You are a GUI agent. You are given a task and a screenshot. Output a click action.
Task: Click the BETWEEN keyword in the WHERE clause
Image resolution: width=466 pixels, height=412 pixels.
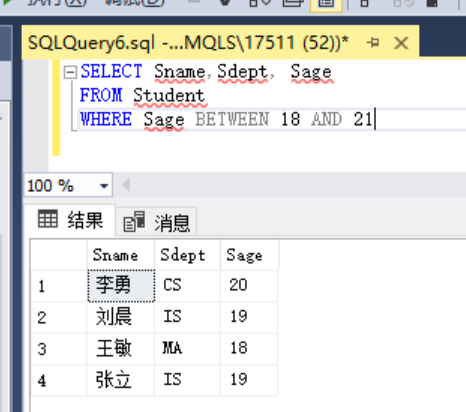point(232,119)
